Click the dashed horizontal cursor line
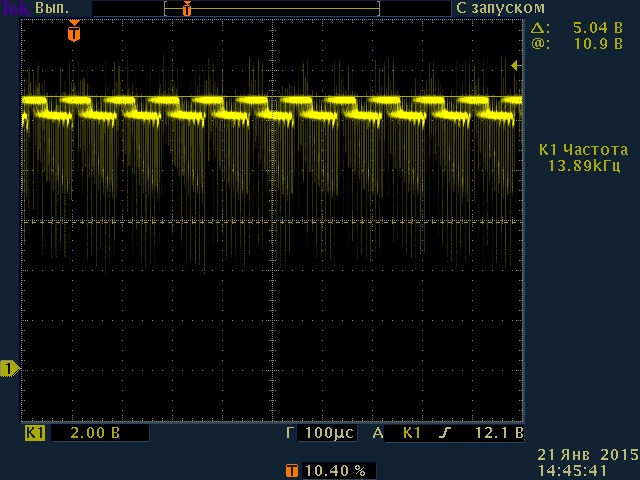The width and height of the screenshot is (640, 480). click(150, 221)
